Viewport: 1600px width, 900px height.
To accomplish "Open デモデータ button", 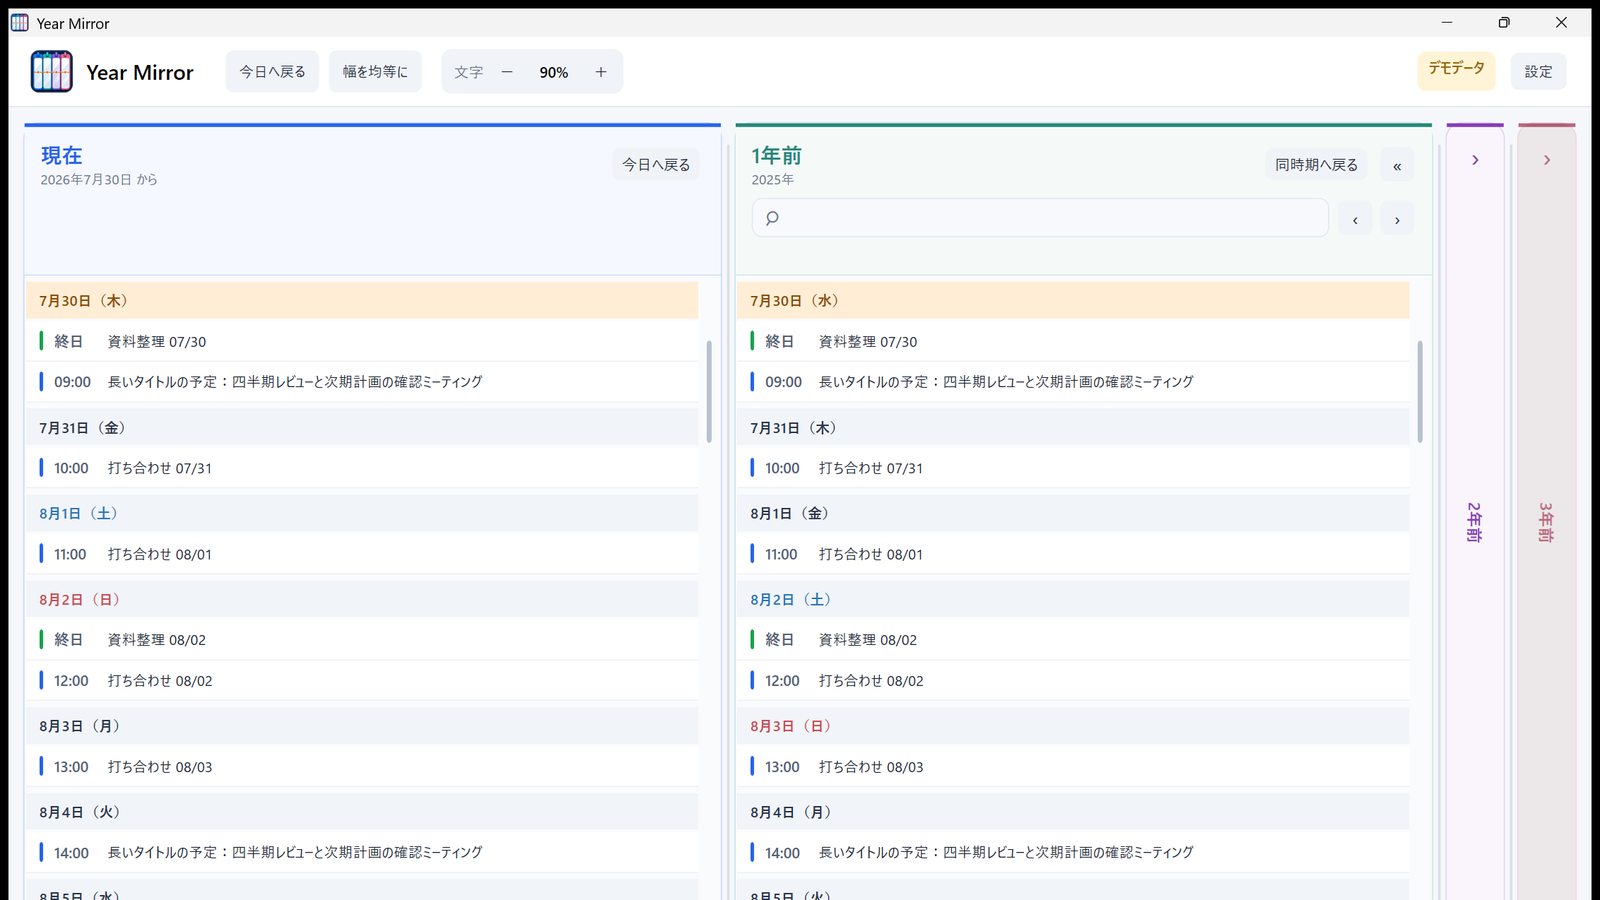I will click(1456, 71).
